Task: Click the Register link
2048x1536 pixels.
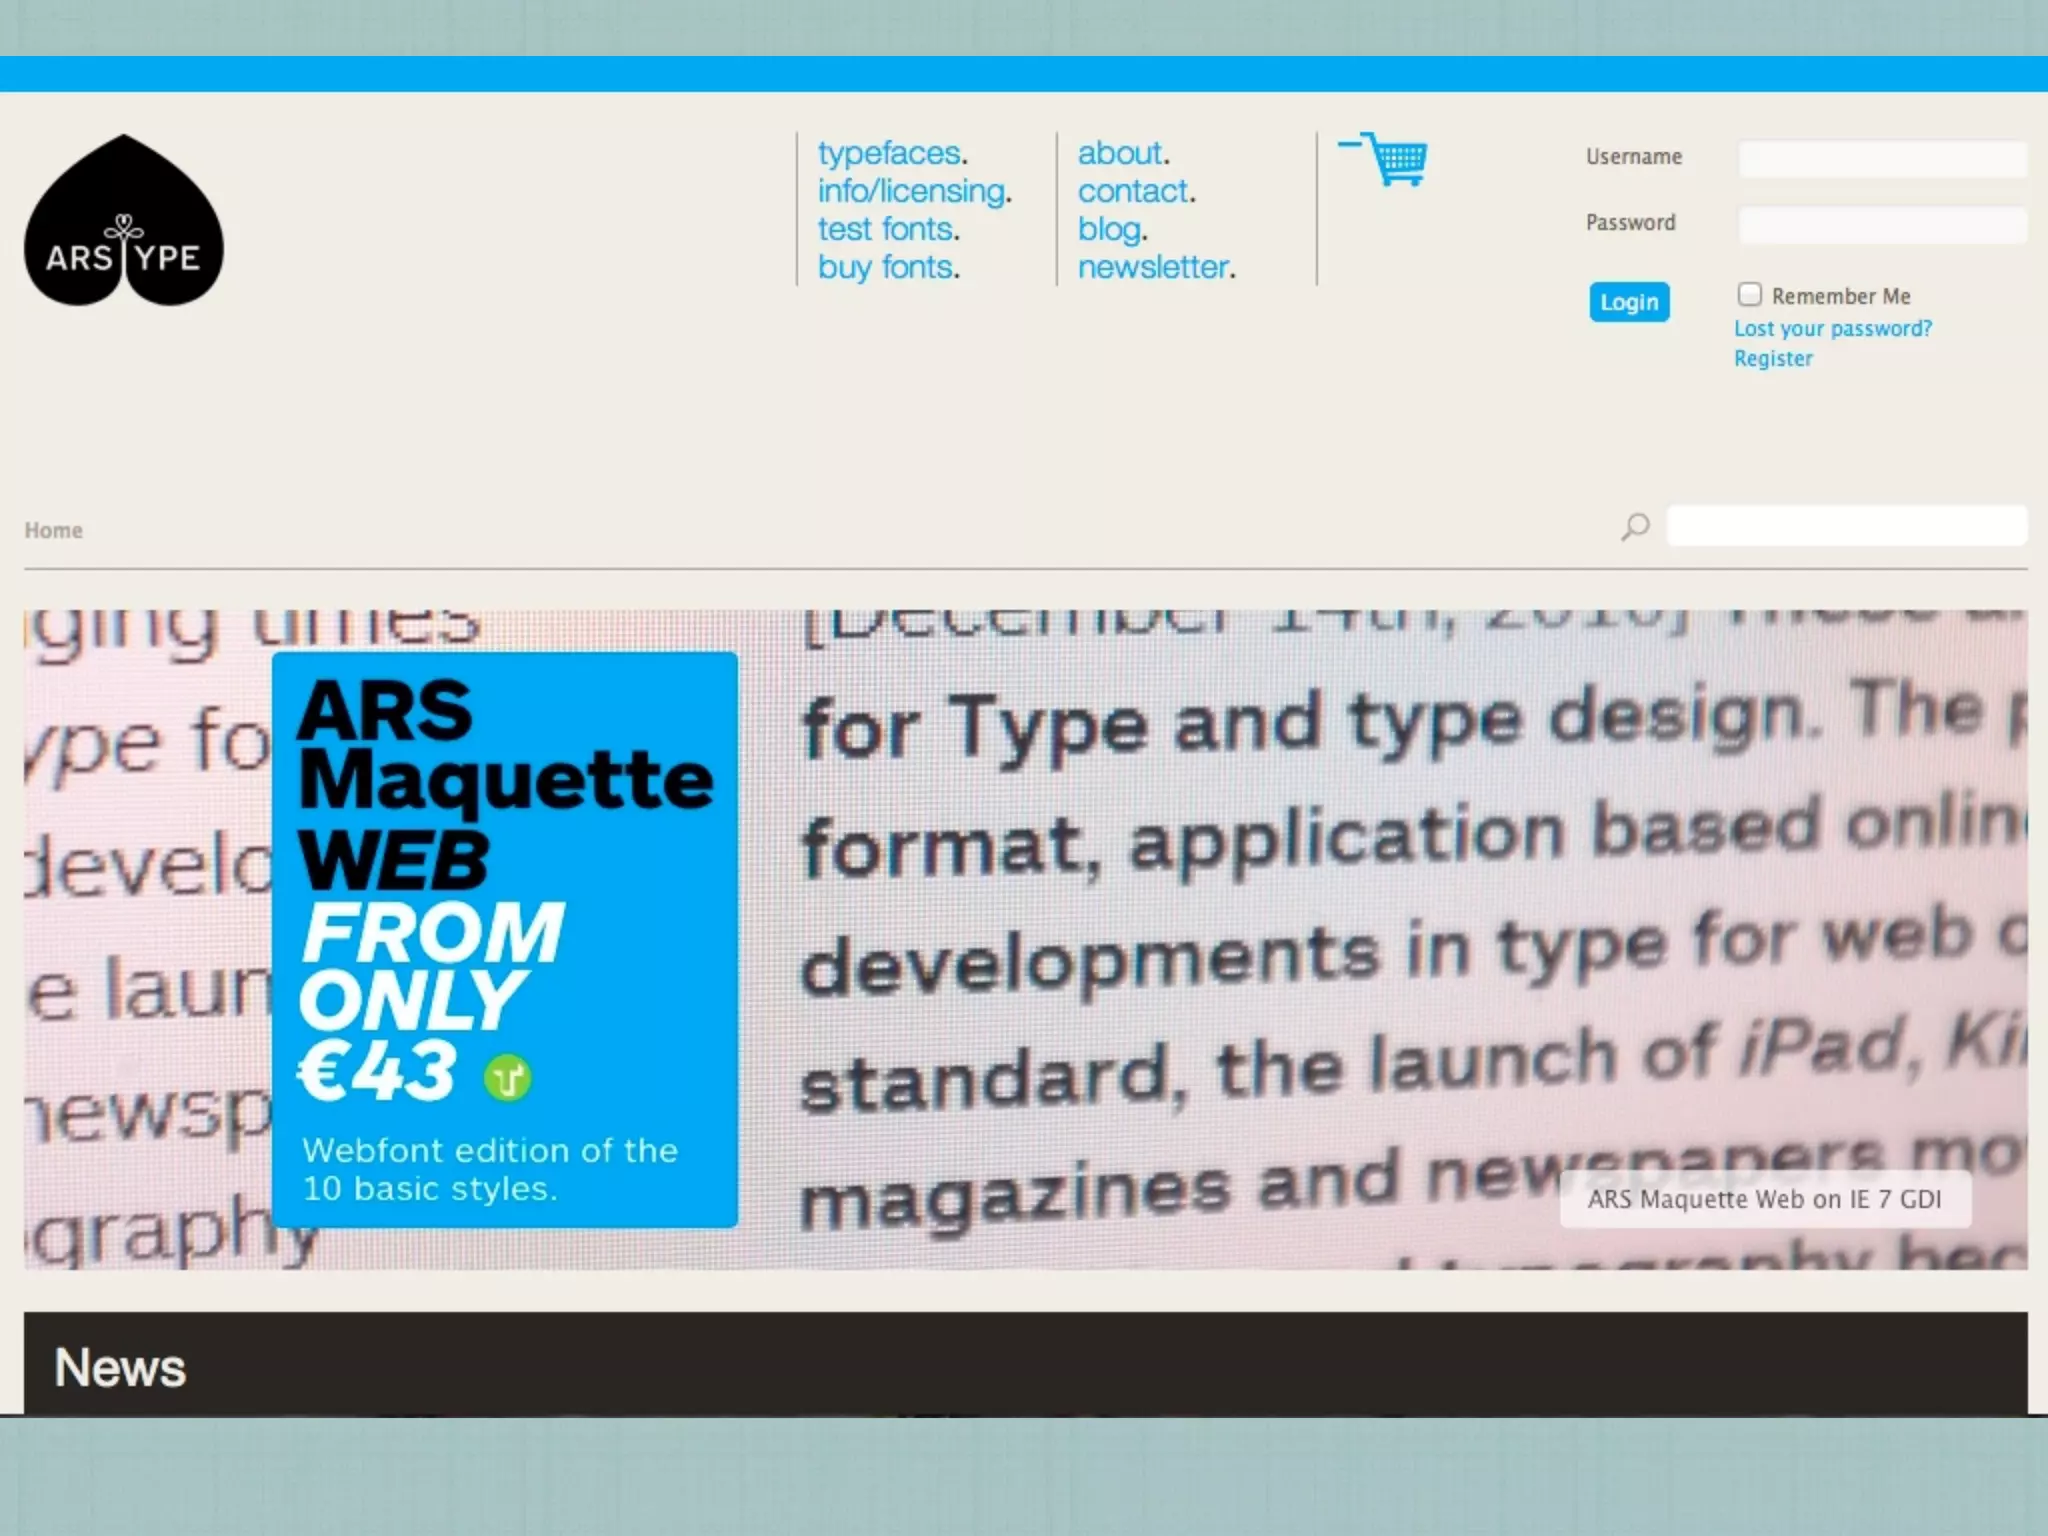Action: point(1772,358)
